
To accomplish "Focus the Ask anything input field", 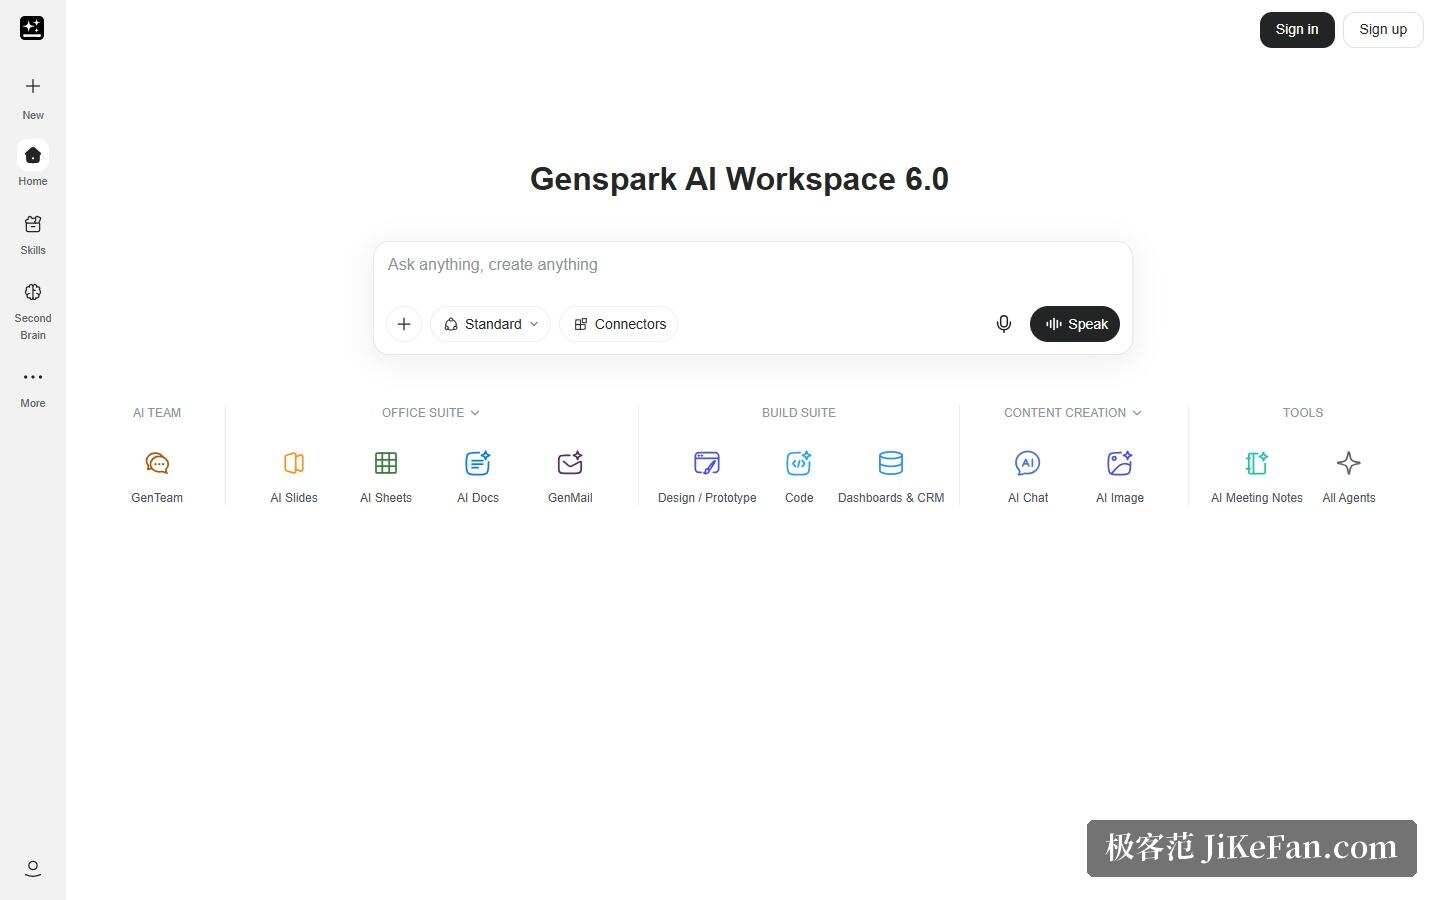I will (752, 265).
